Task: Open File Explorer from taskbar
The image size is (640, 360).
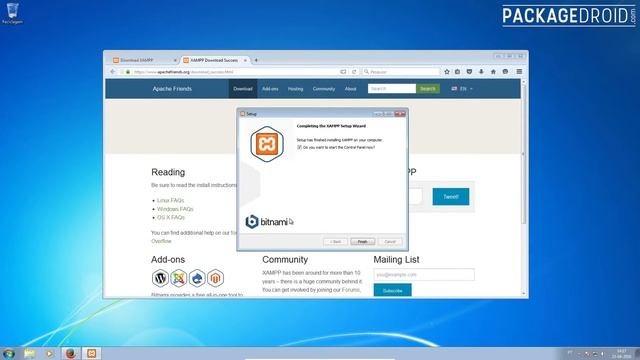Action: pyautogui.click(x=29, y=353)
